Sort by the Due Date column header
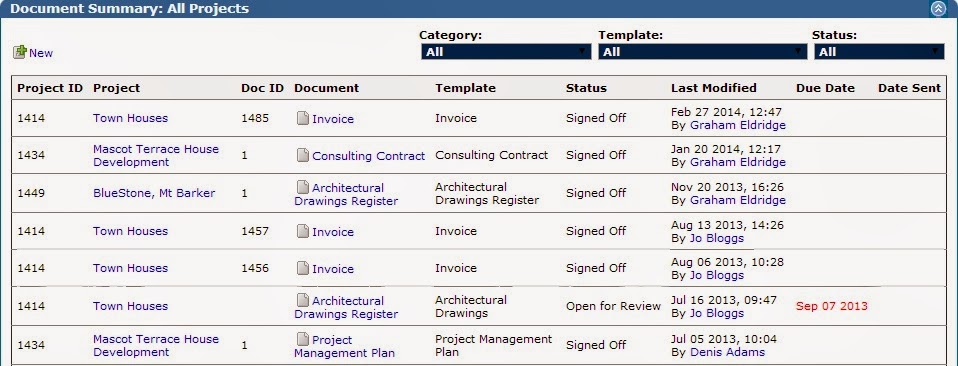958x366 pixels. pyautogui.click(x=825, y=88)
